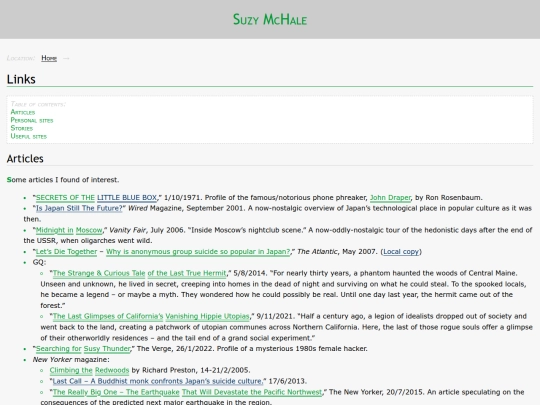Open 'Secrets of the Little Blue Box' article
The height and width of the screenshot is (405, 540).
point(96,198)
